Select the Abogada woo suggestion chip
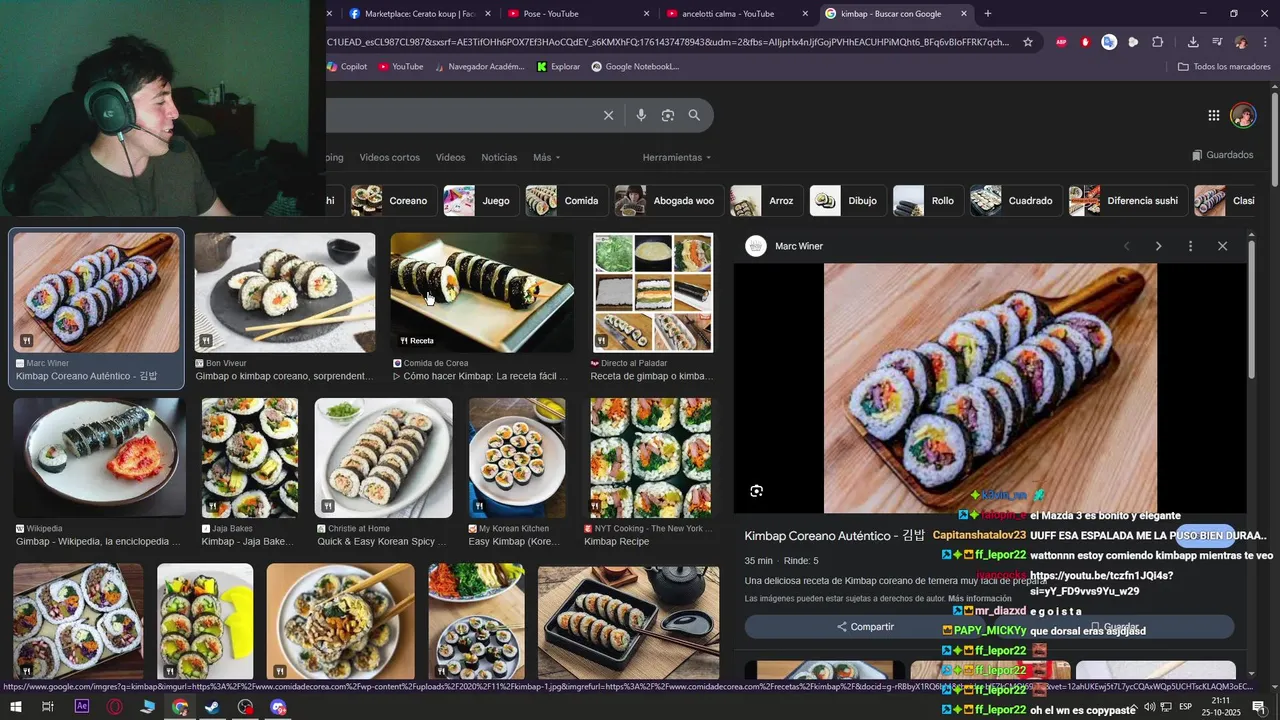Screen dimensions: 1280x720 point(667,200)
